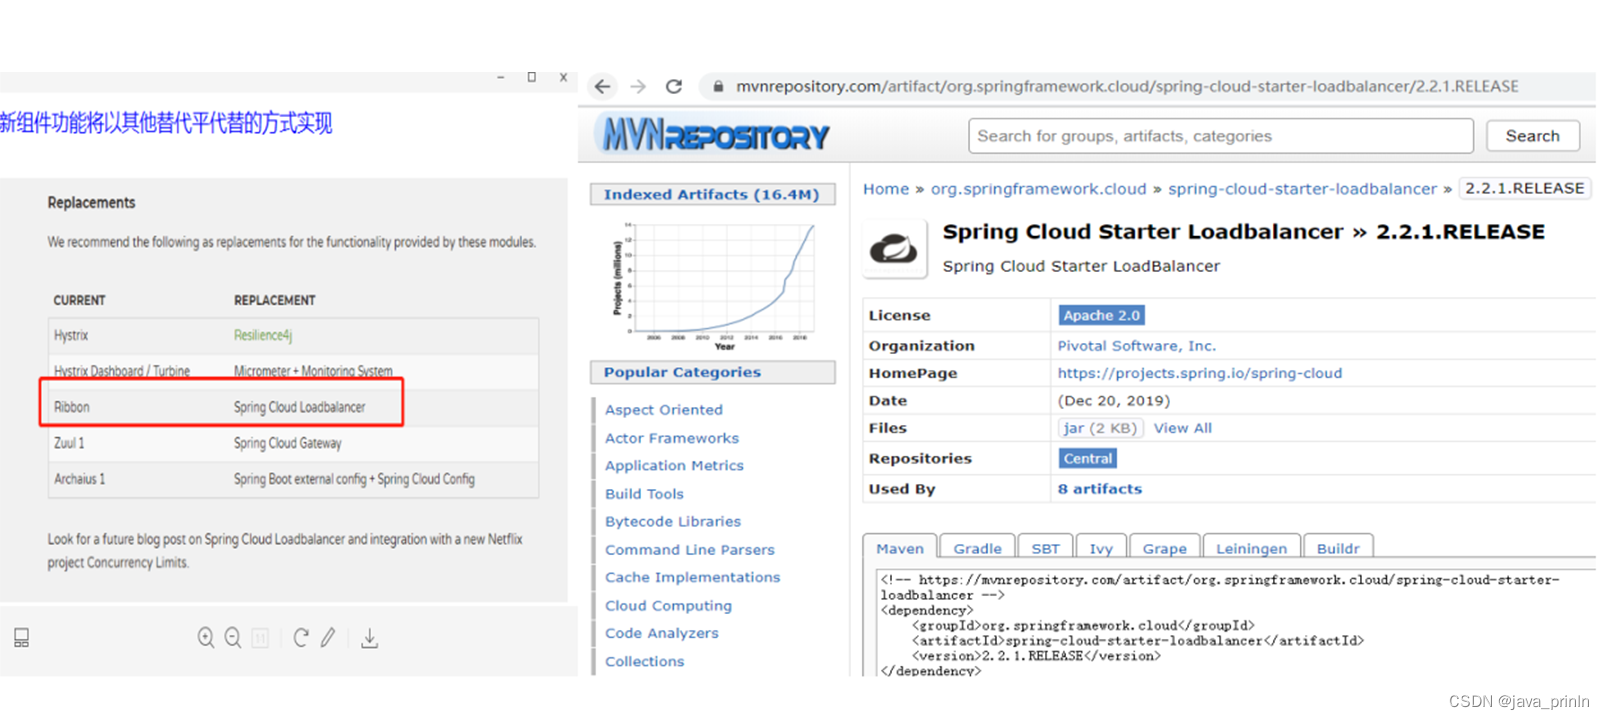Maximize the image viewer window
1604x720 pixels.
531,77
